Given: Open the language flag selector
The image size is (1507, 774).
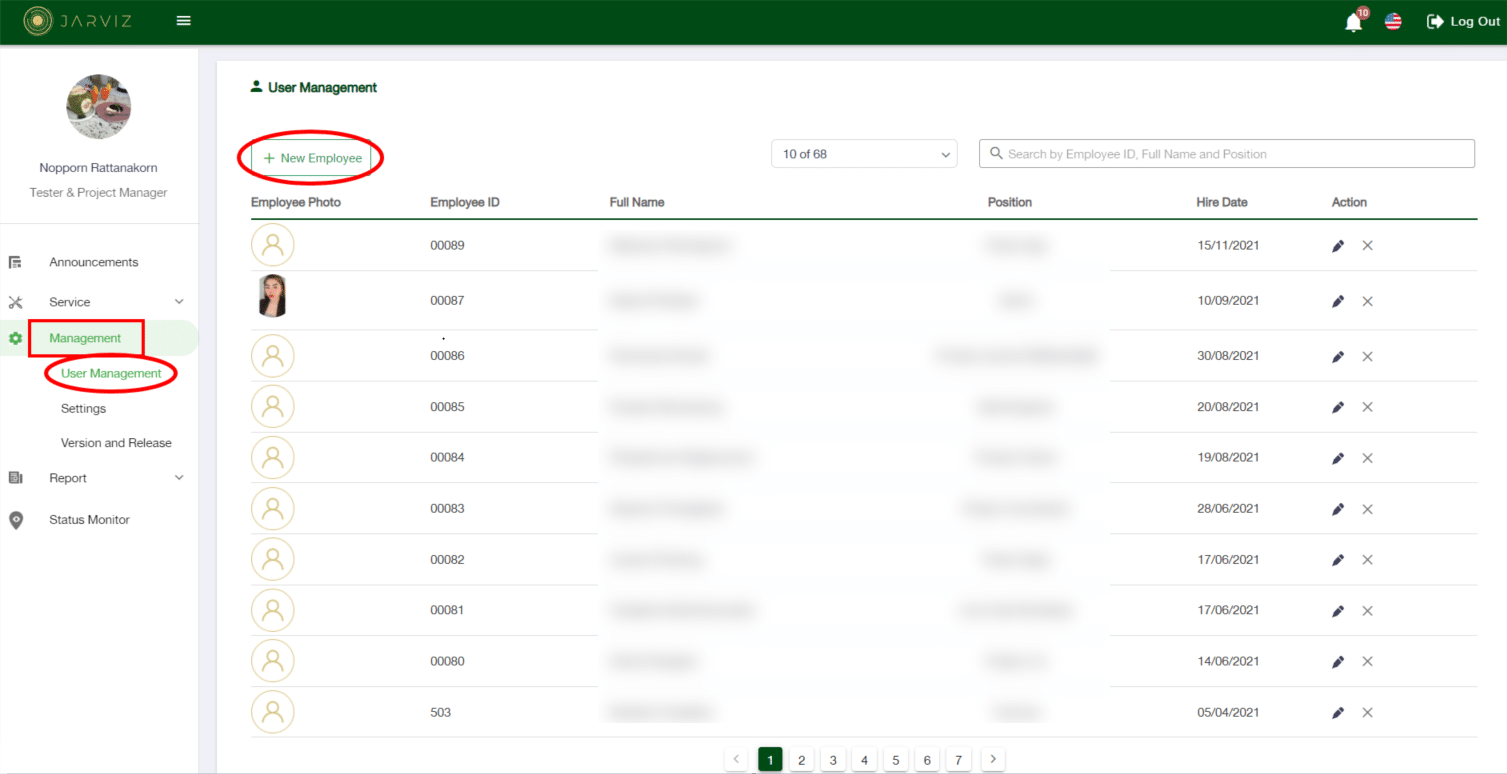Looking at the screenshot, I should click(1393, 22).
